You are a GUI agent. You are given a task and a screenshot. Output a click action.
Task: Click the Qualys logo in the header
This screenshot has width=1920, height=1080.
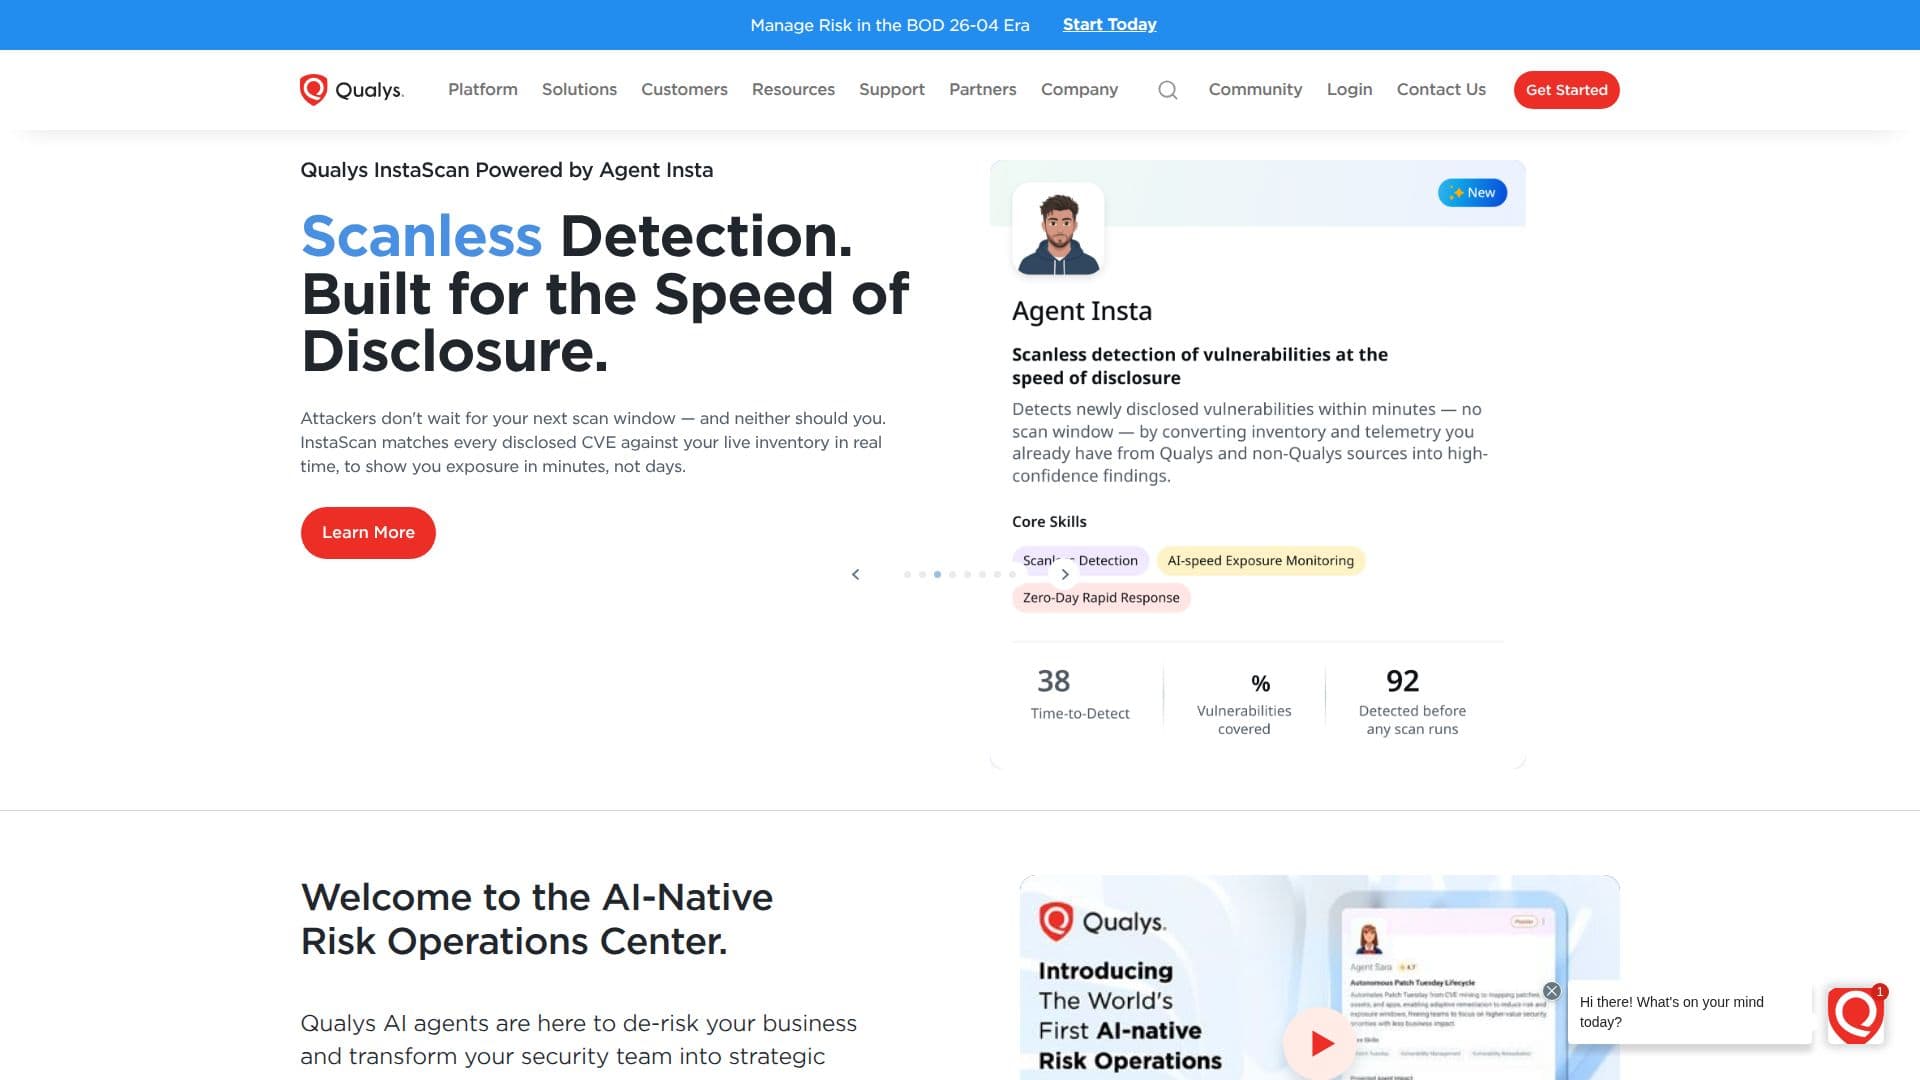click(x=352, y=90)
